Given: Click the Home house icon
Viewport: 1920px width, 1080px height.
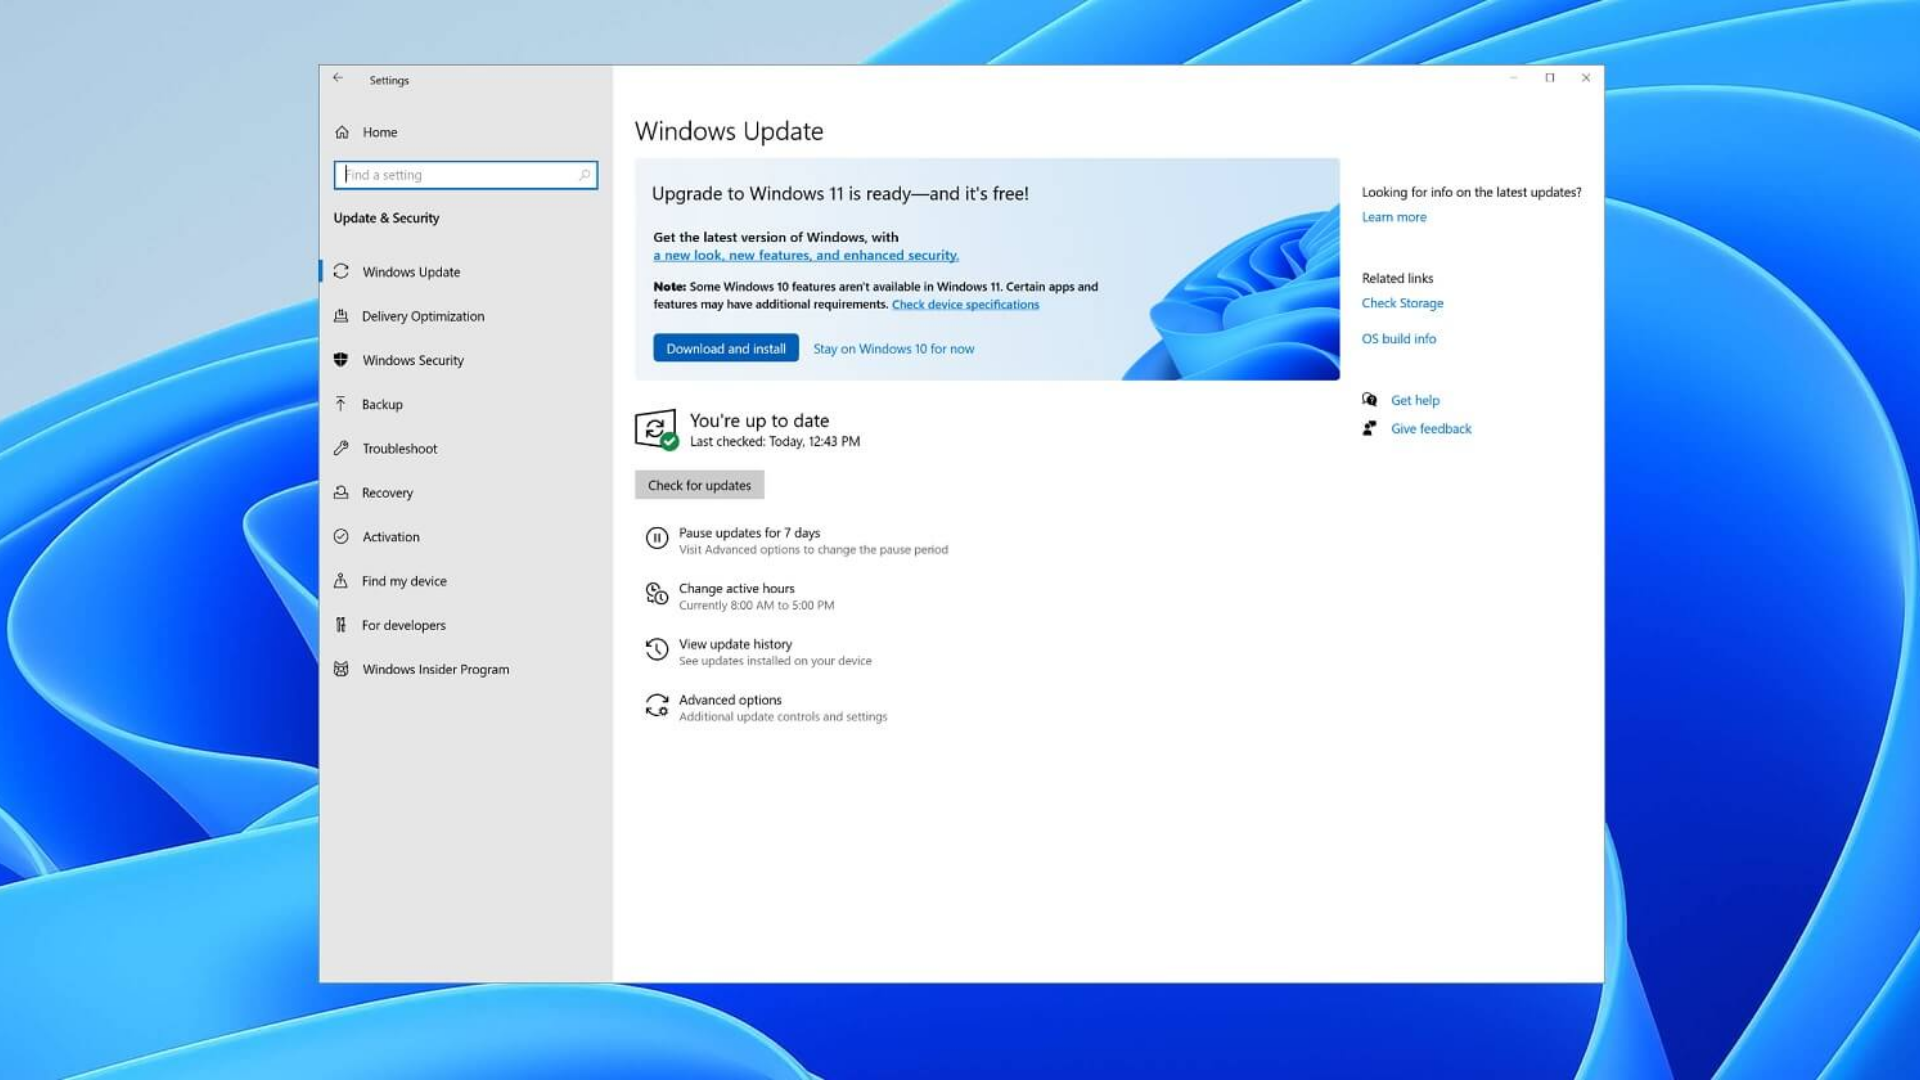Looking at the screenshot, I should [342, 132].
